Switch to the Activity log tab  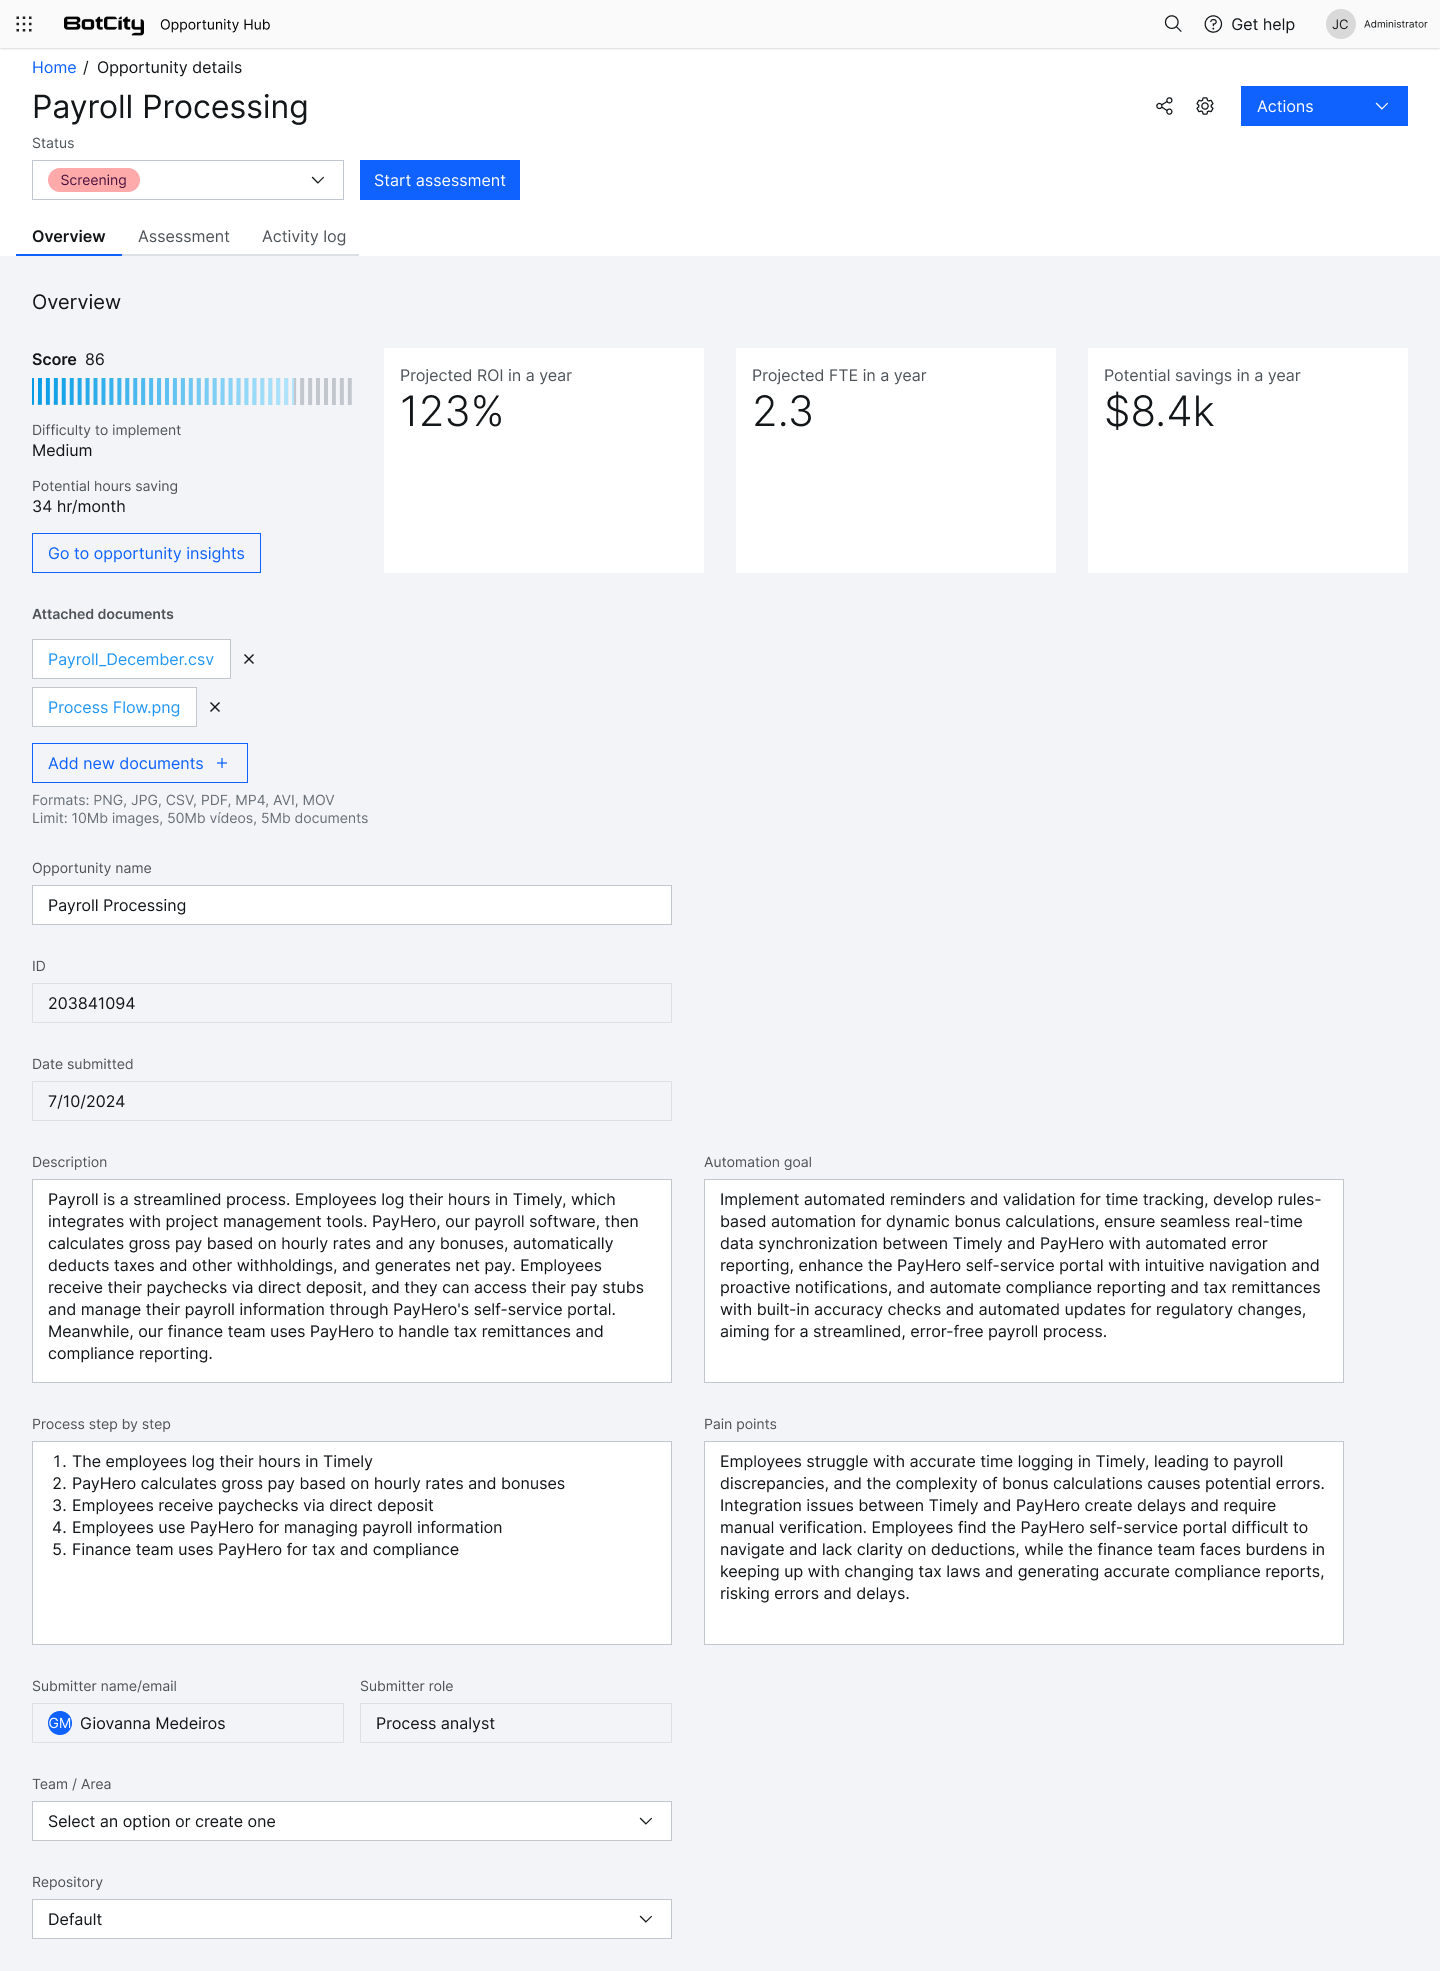tap(304, 236)
